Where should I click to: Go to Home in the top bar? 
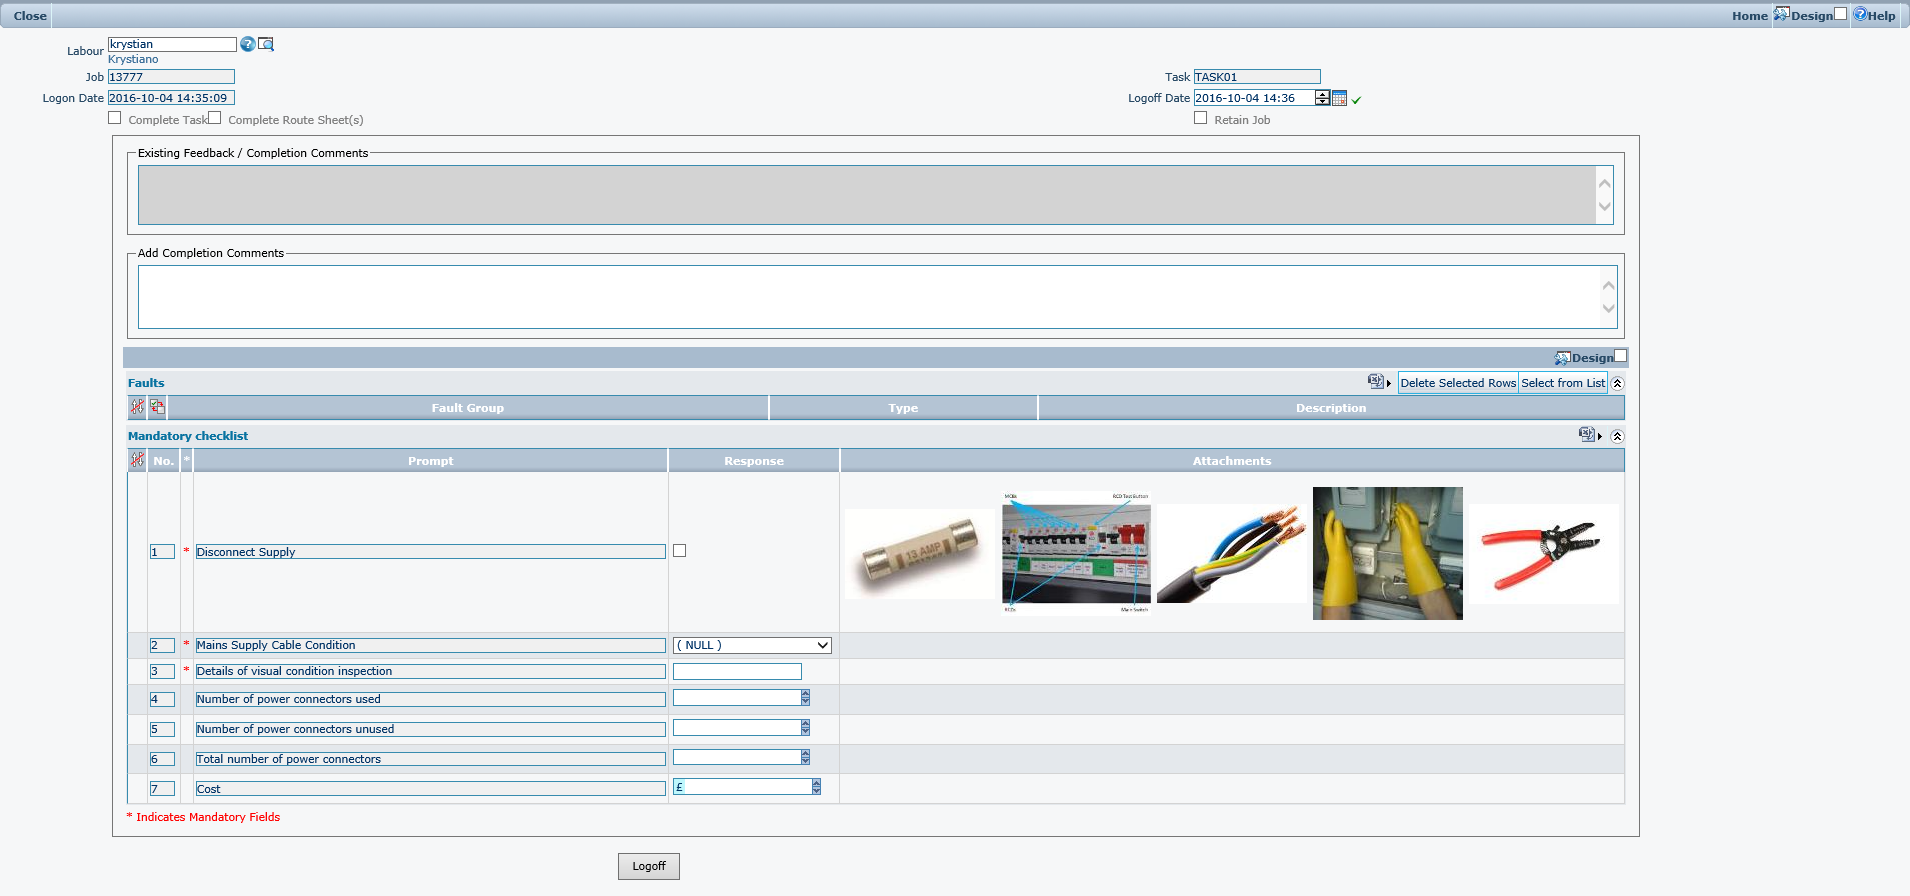[x=1749, y=16]
